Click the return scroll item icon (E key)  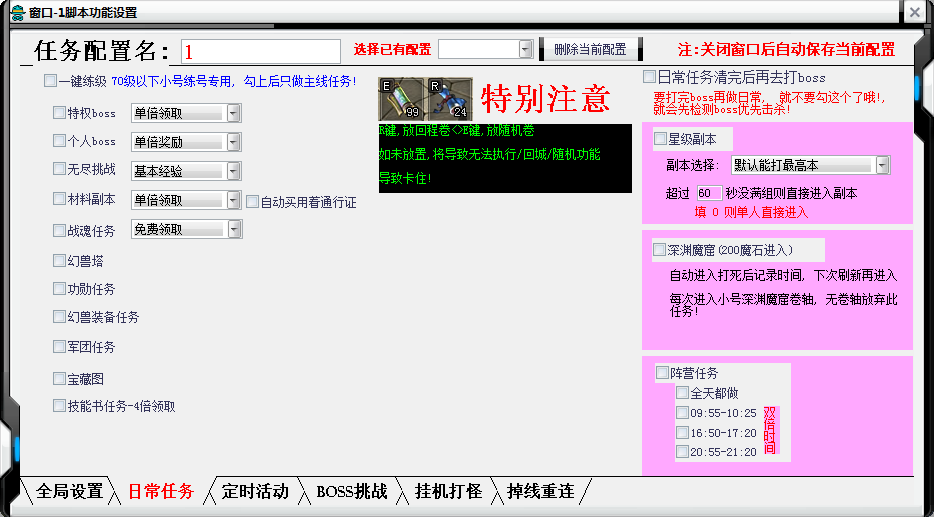coord(401,99)
